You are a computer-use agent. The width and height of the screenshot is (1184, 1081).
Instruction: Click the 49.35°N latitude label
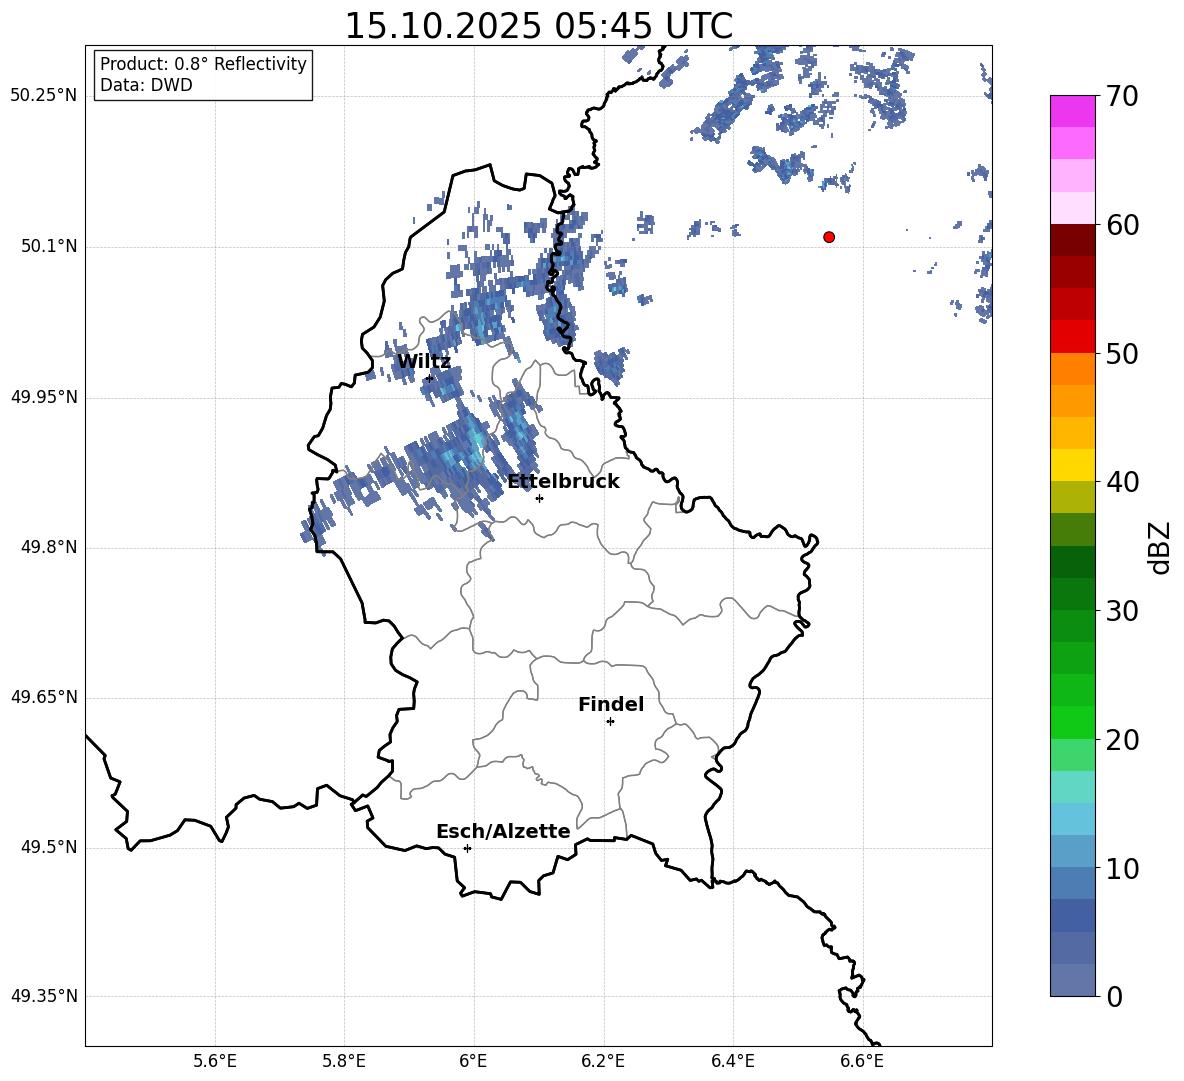click(x=44, y=996)
